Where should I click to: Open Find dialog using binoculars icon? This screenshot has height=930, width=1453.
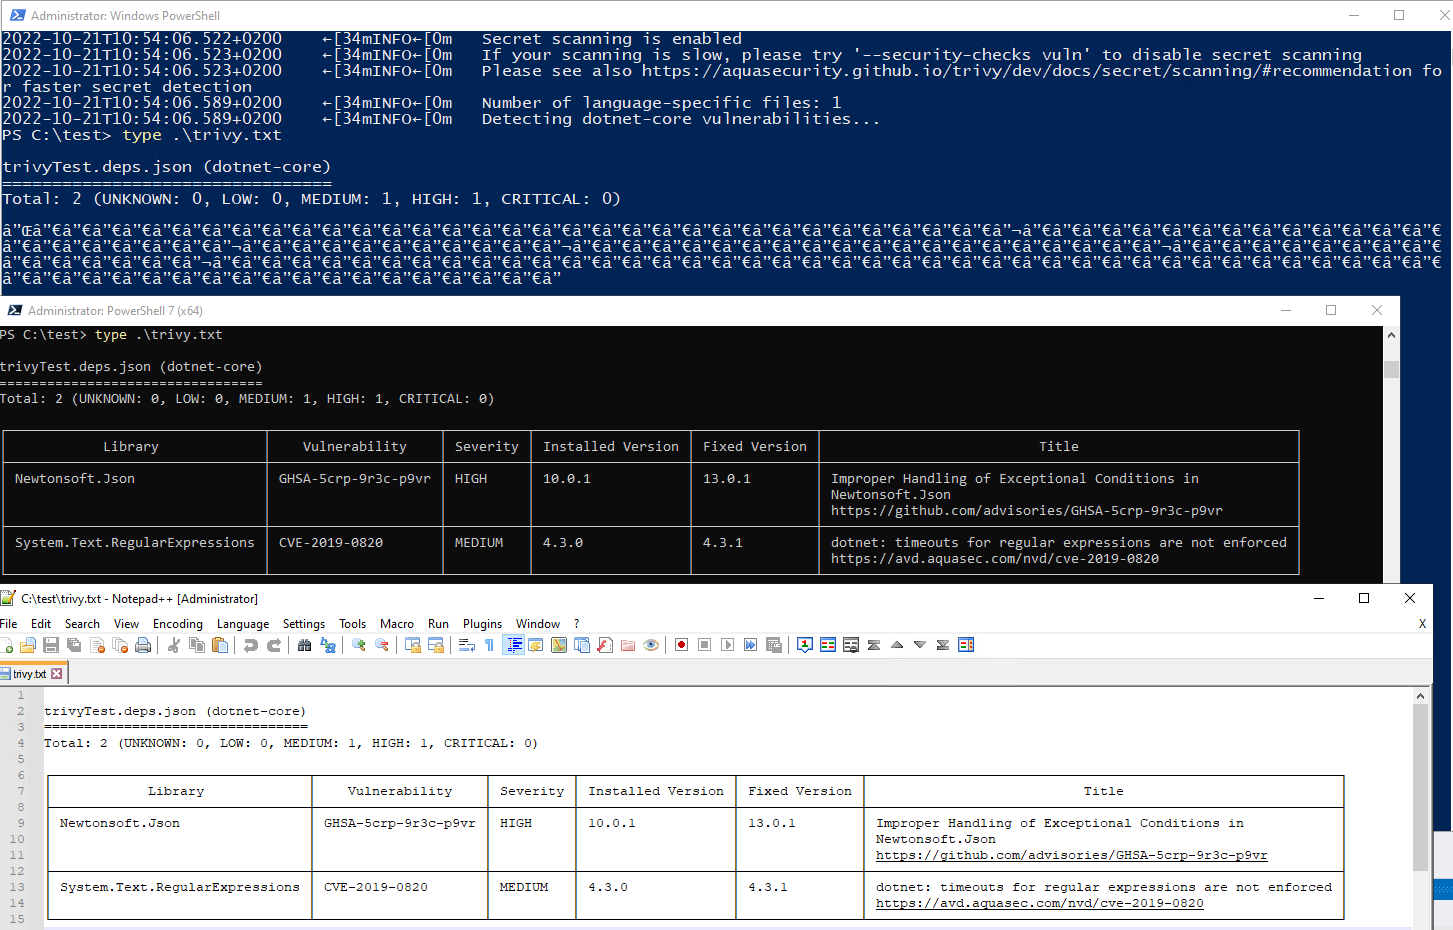tap(303, 645)
